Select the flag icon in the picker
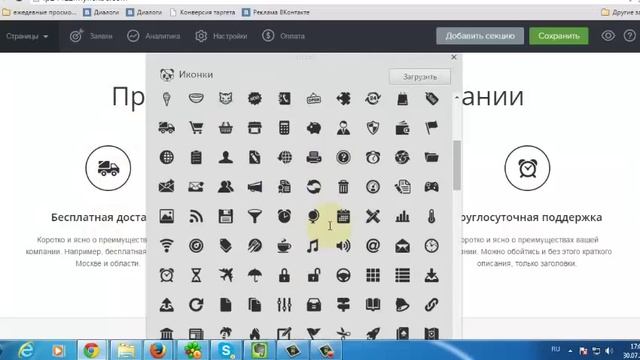 coord(431,128)
